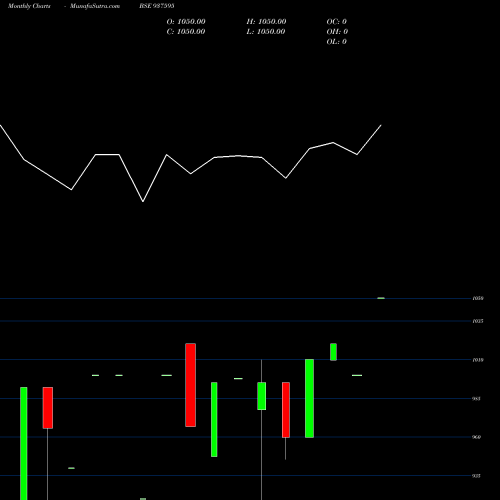Click the 935 price axis label
Image resolution: width=500 pixels, height=500 pixels.
click(477, 476)
